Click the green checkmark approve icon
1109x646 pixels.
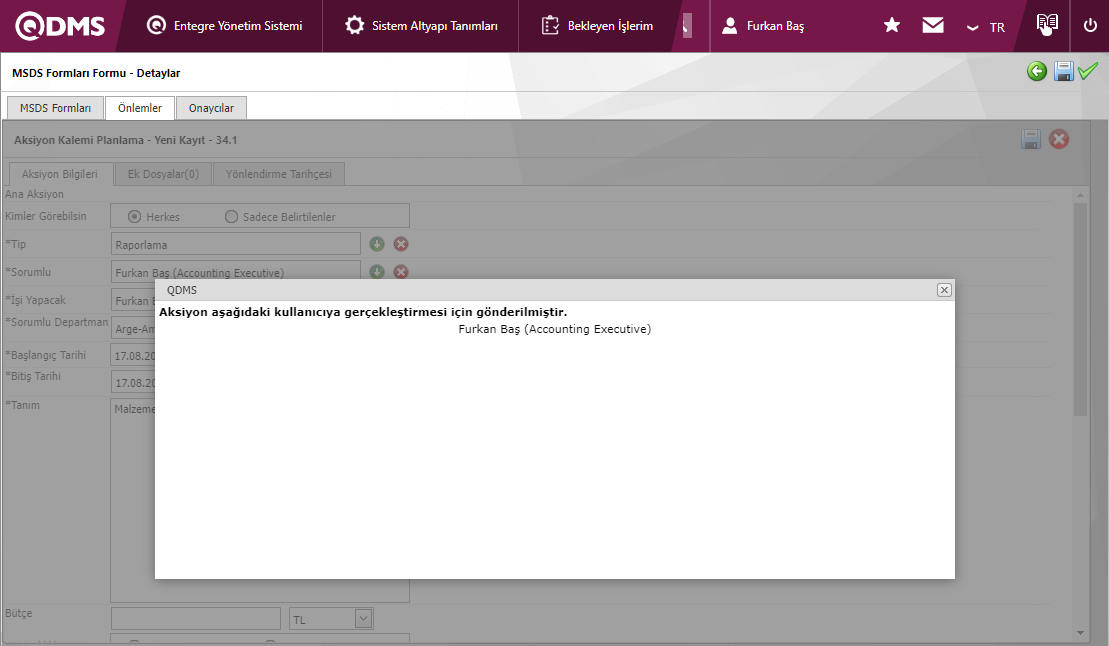(x=1088, y=71)
